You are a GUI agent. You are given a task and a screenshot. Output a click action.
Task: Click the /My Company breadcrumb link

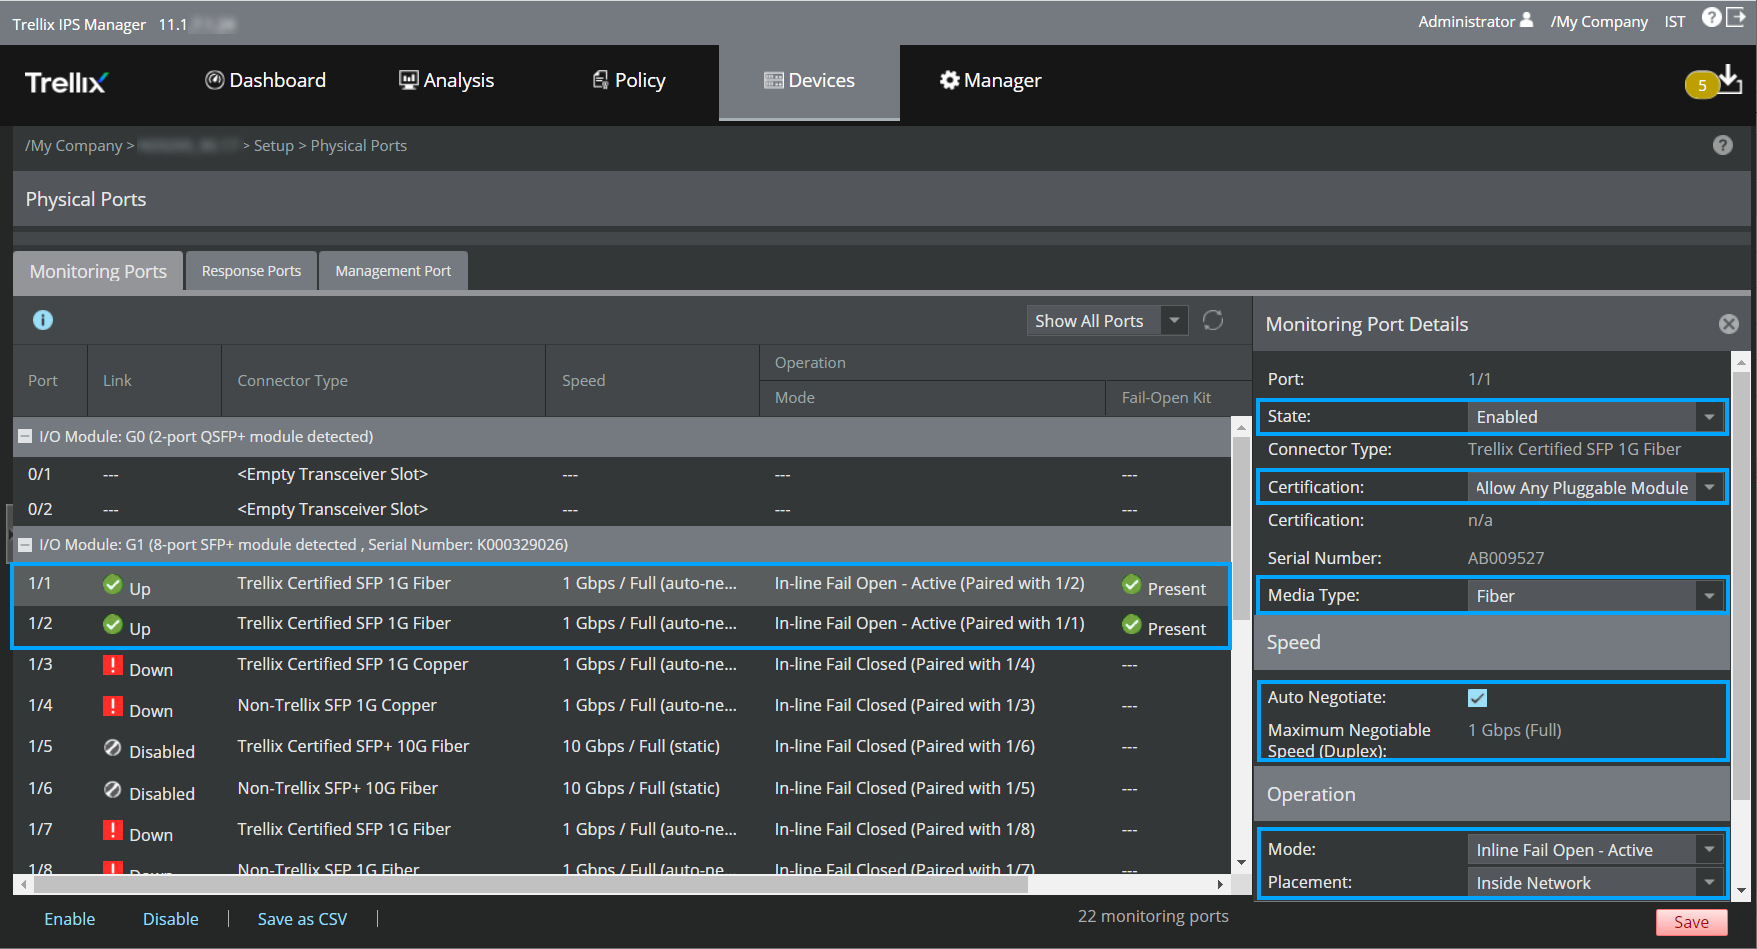(x=74, y=146)
